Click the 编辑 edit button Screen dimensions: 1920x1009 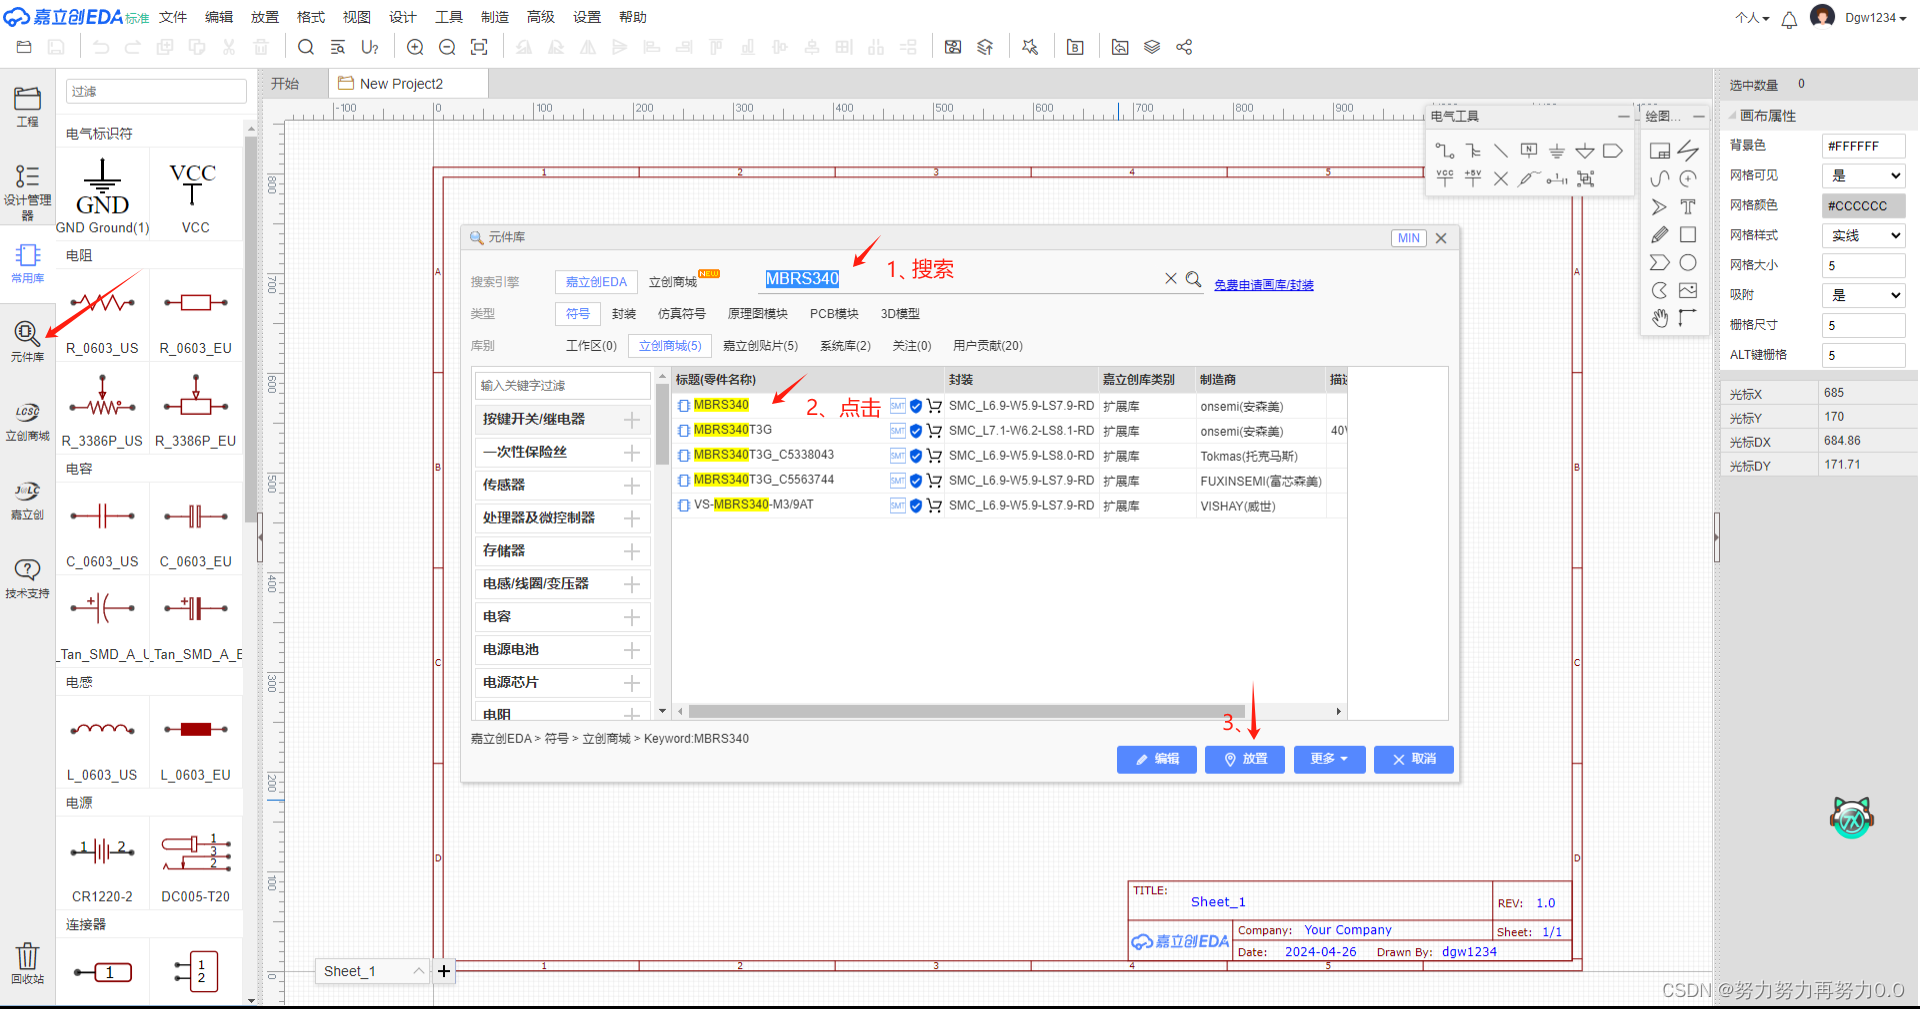point(1157,759)
